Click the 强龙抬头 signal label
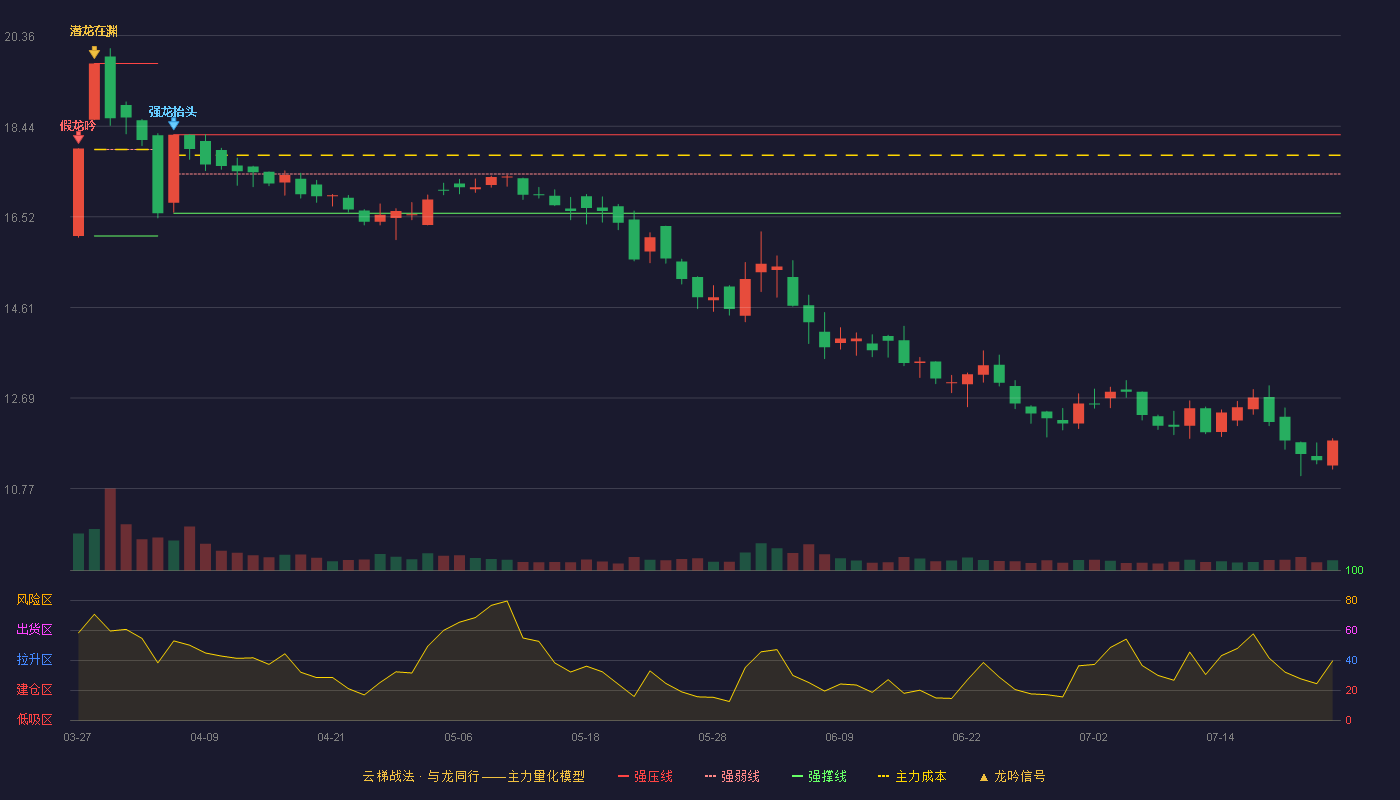This screenshot has width=1400, height=800. [x=173, y=111]
